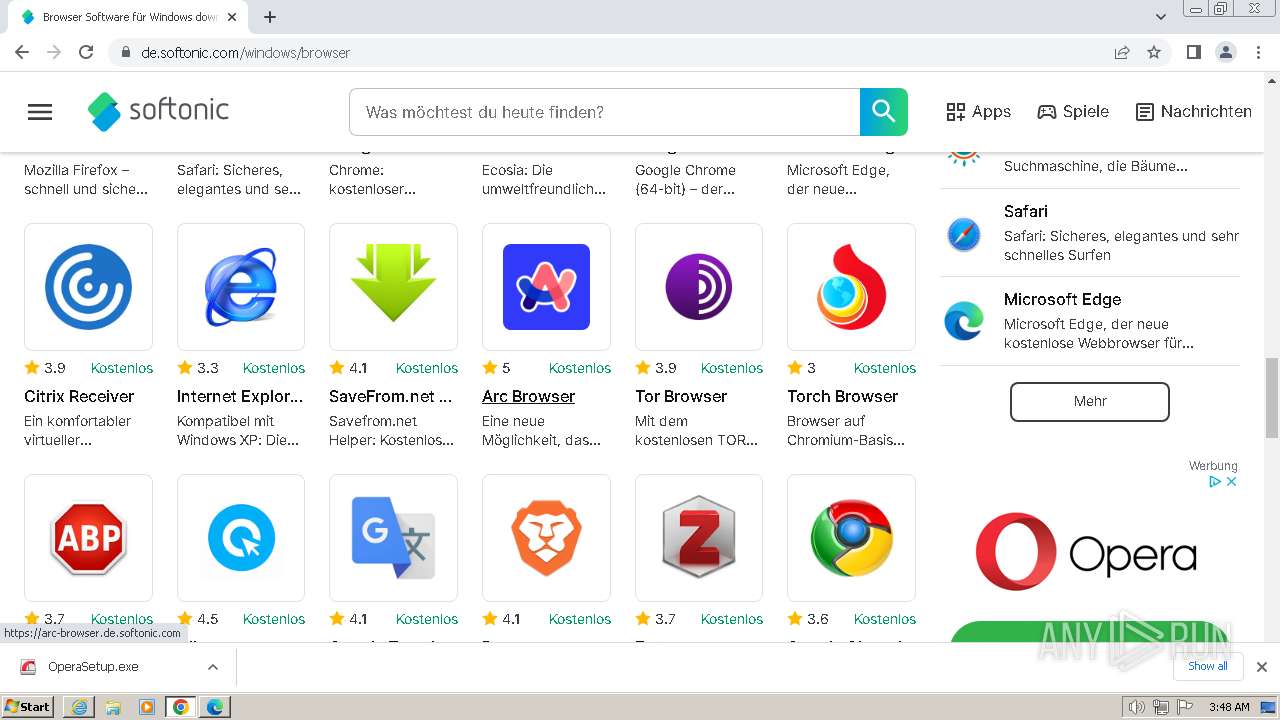Focus the Softonic search field
The image size is (1280, 720).
(x=605, y=112)
